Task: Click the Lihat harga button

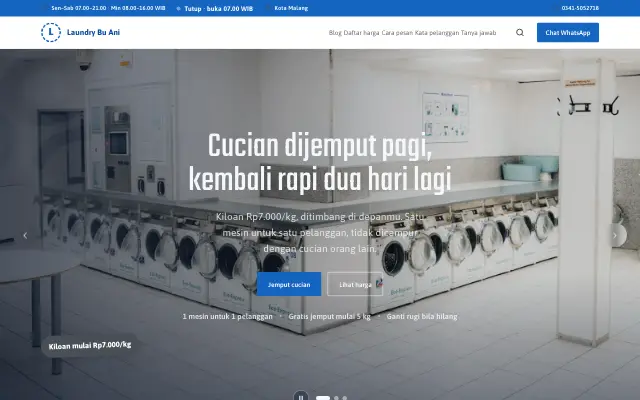Action: click(x=355, y=284)
